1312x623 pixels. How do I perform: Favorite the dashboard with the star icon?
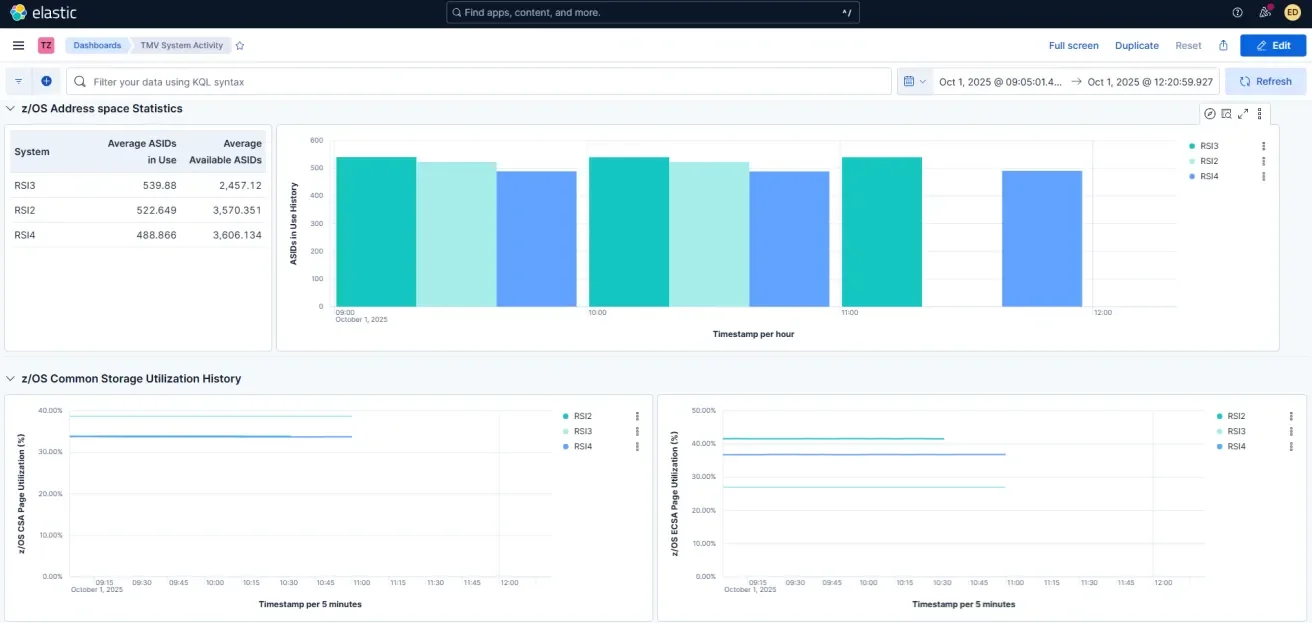pos(240,46)
